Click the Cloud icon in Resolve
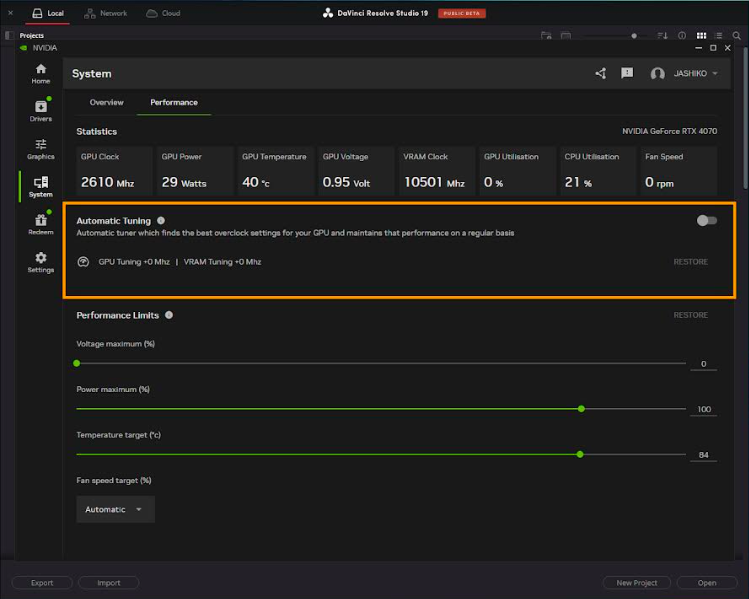The image size is (749, 599). click(151, 13)
